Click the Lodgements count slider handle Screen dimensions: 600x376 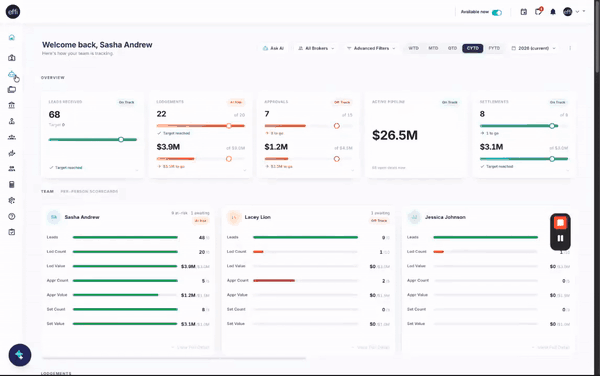coord(229,126)
